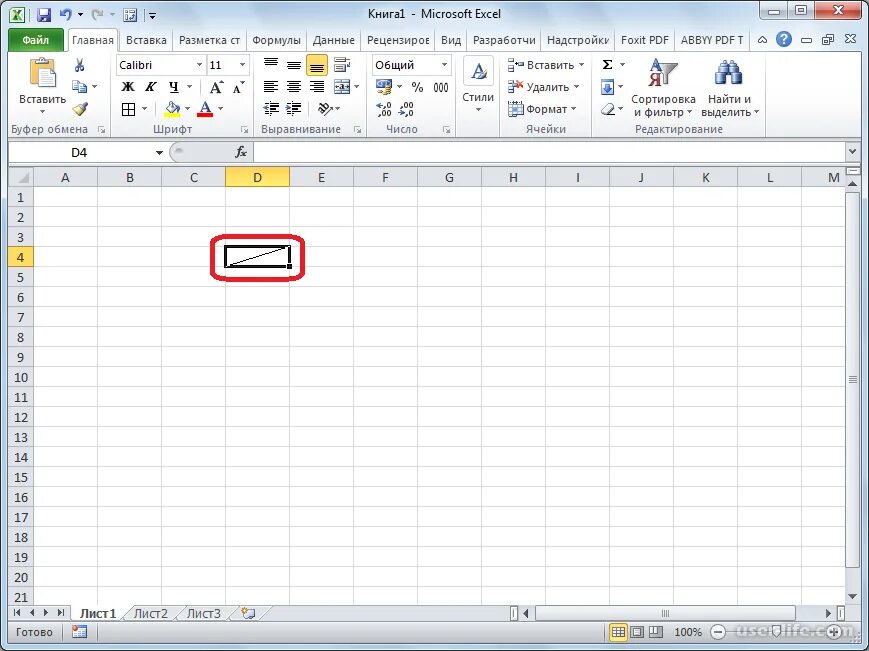Screen dimensions: 869x651
Task: Decrease decimal places
Action: (x=406, y=109)
